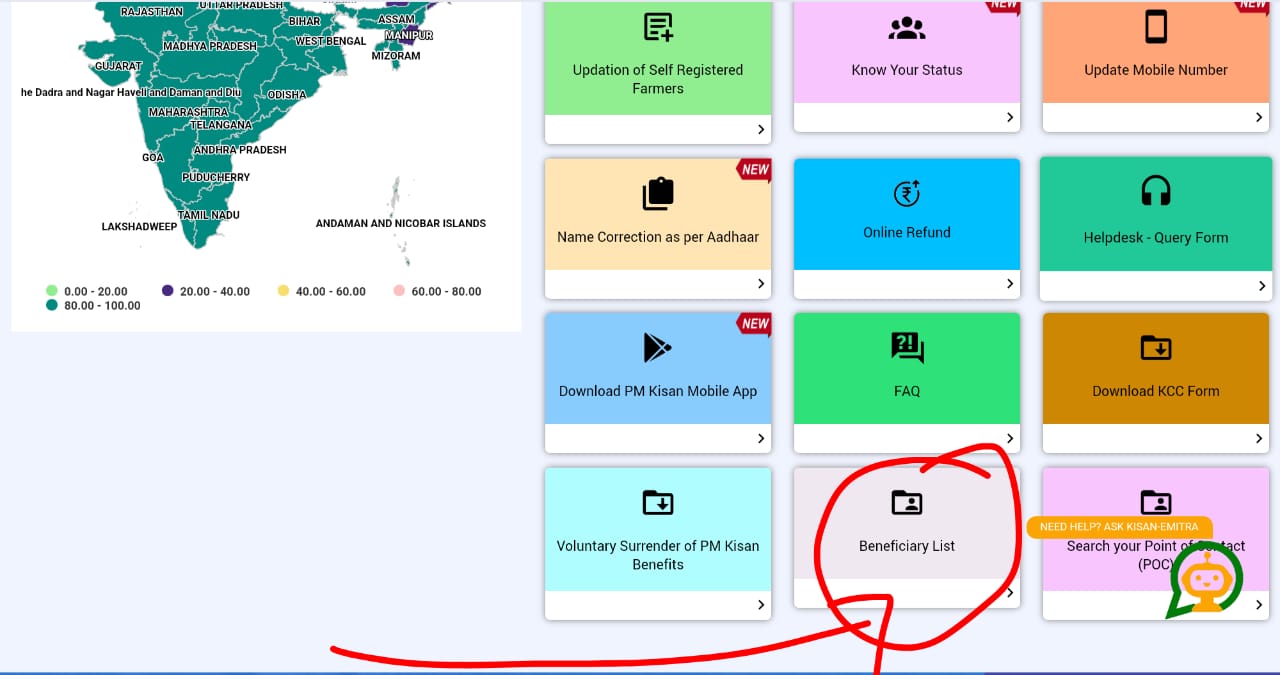Click the Update Mobile Number phone icon

point(1156,27)
